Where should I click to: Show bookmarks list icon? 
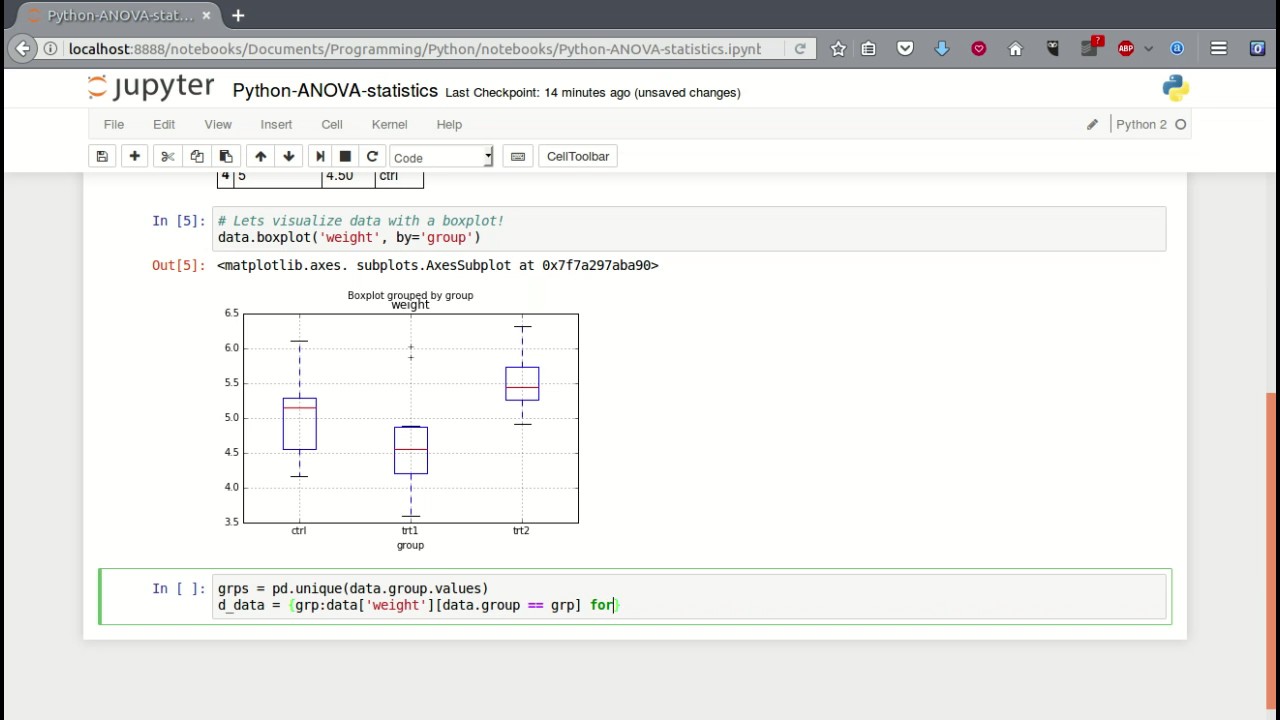(x=869, y=48)
